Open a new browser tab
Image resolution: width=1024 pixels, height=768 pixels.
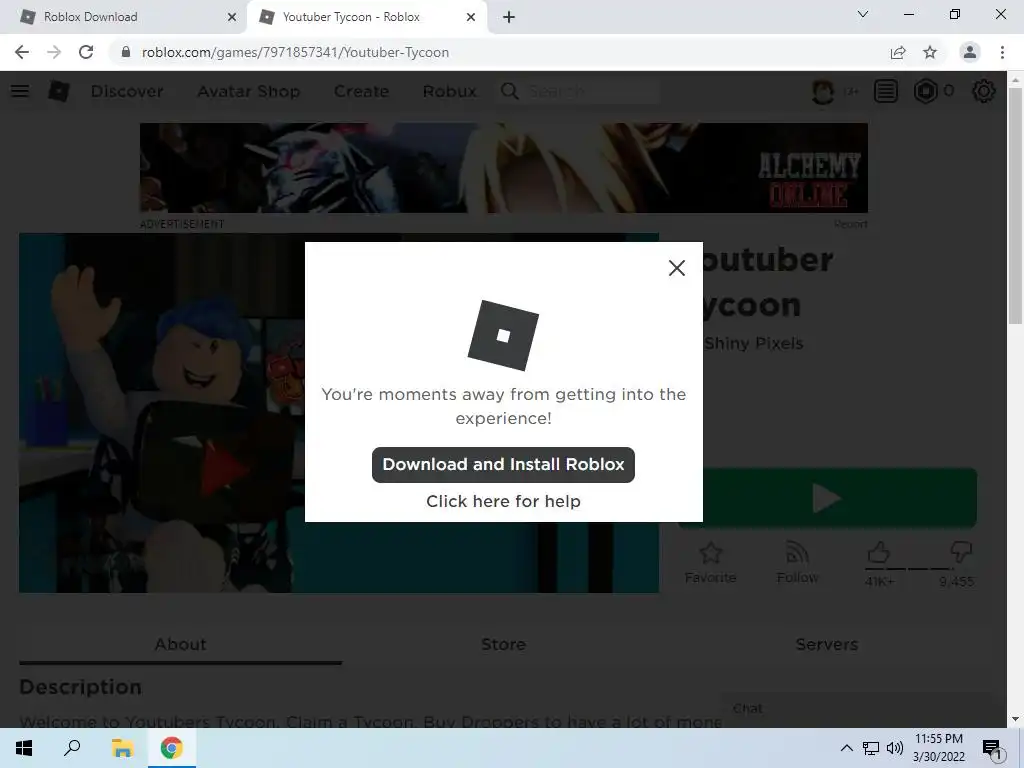pos(509,17)
